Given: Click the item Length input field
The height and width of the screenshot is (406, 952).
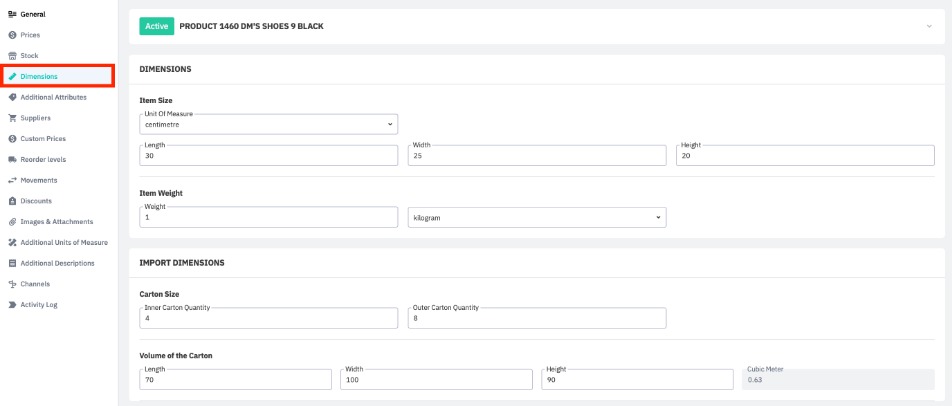Looking at the screenshot, I should (269, 156).
